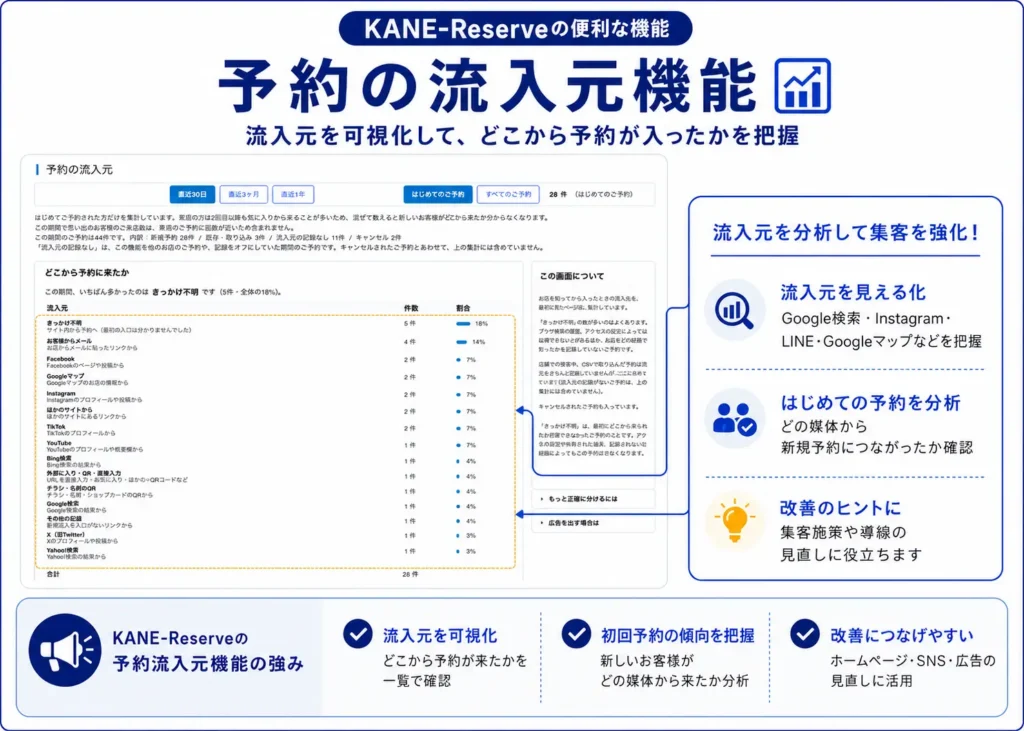Click the 件数 column header

tap(411, 308)
